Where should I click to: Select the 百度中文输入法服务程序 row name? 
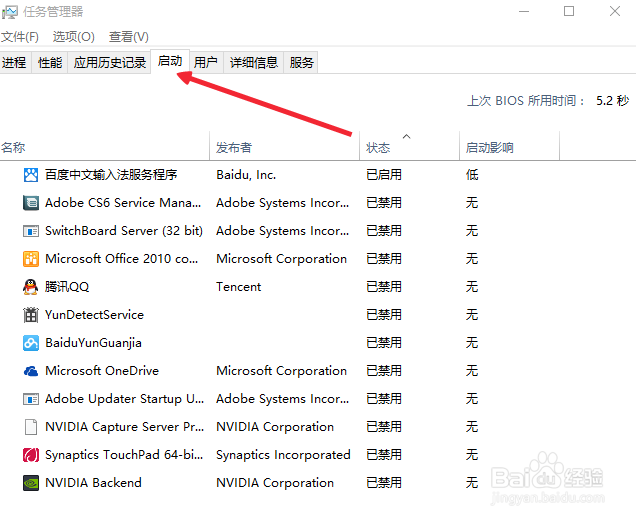111,175
